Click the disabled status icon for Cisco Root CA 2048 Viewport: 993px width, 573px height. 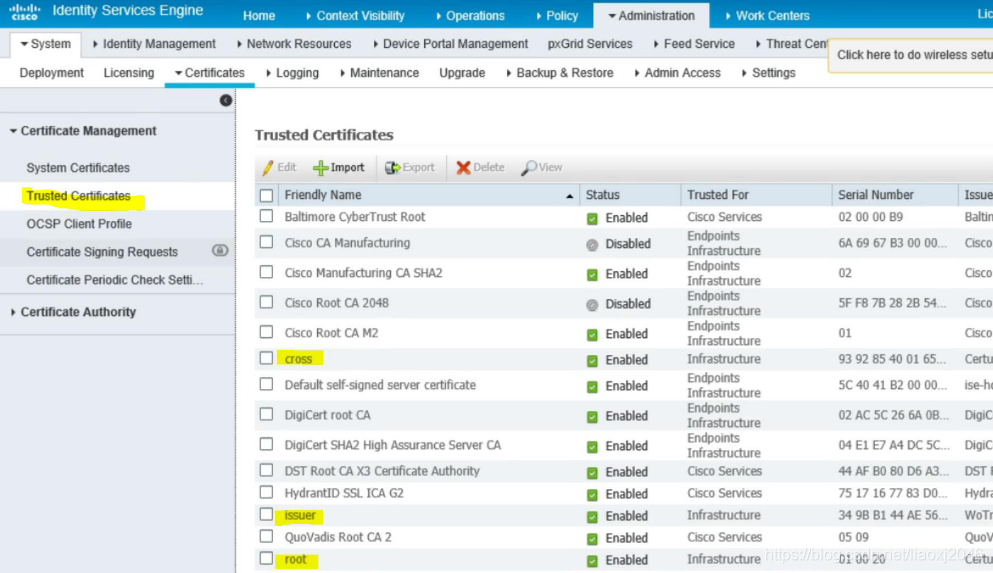pyautogui.click(x=592, y=305)
